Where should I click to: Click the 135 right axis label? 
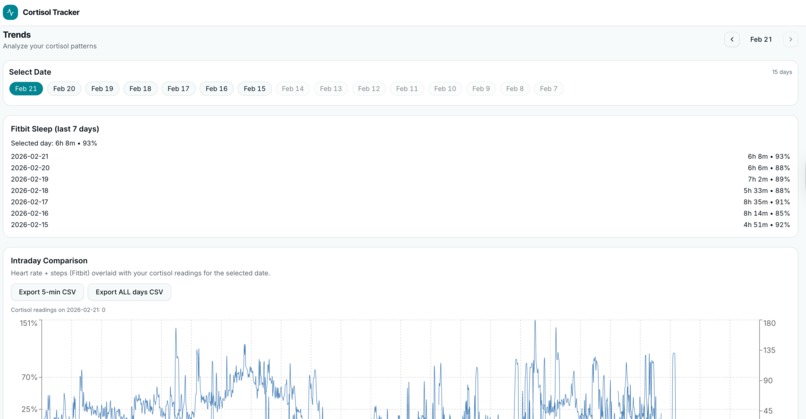[770, 350]
